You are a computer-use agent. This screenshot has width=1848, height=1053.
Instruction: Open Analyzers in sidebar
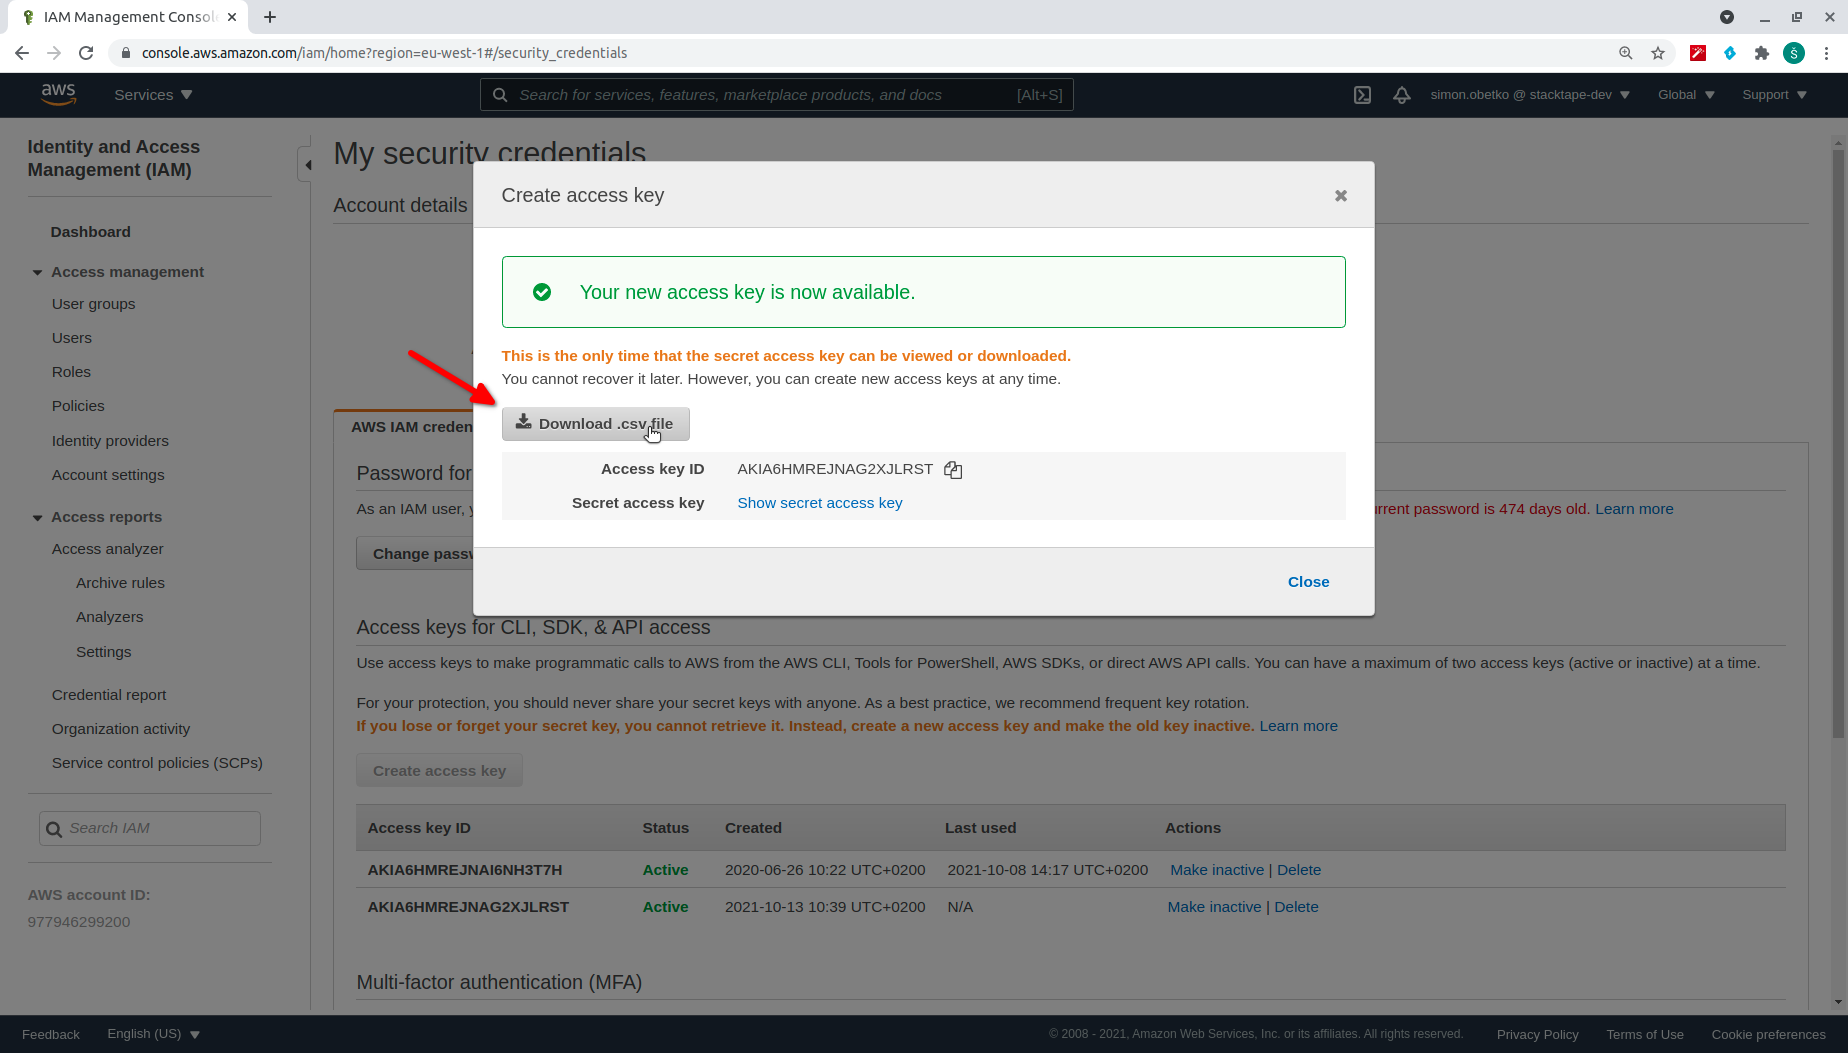click(x=109, y=617)
